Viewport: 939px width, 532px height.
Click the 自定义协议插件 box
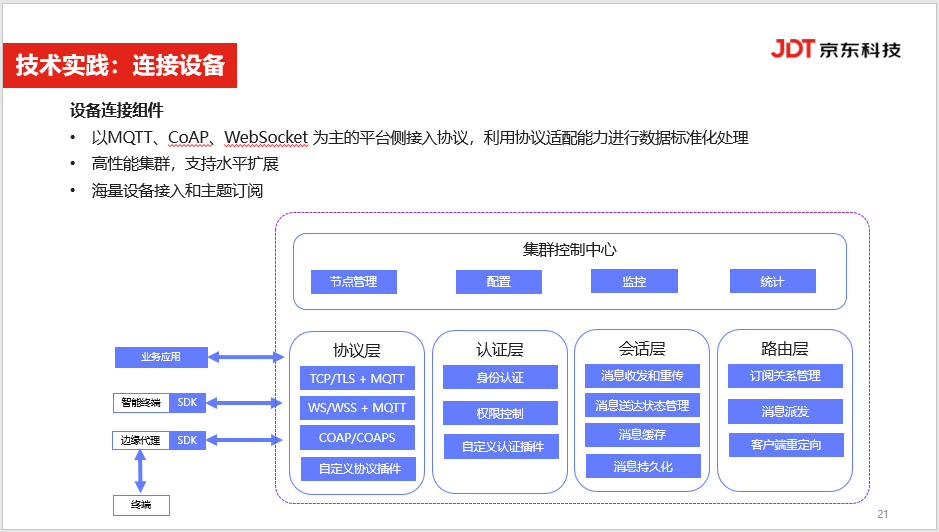click(359, 468)
